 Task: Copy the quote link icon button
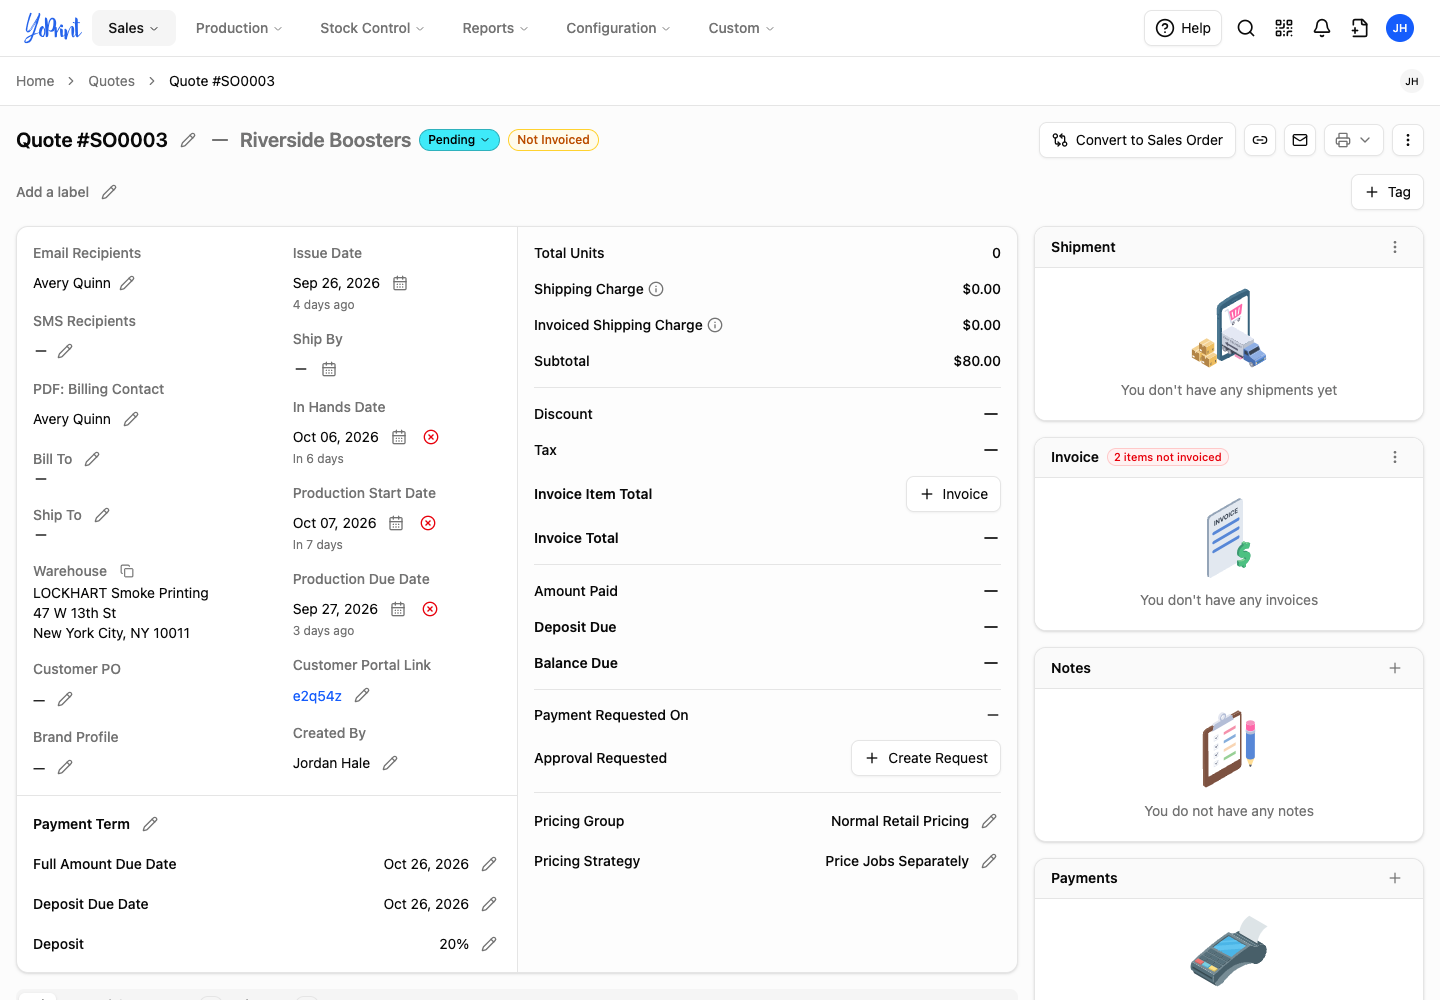pyautogui.click(x=1260, y=140)
